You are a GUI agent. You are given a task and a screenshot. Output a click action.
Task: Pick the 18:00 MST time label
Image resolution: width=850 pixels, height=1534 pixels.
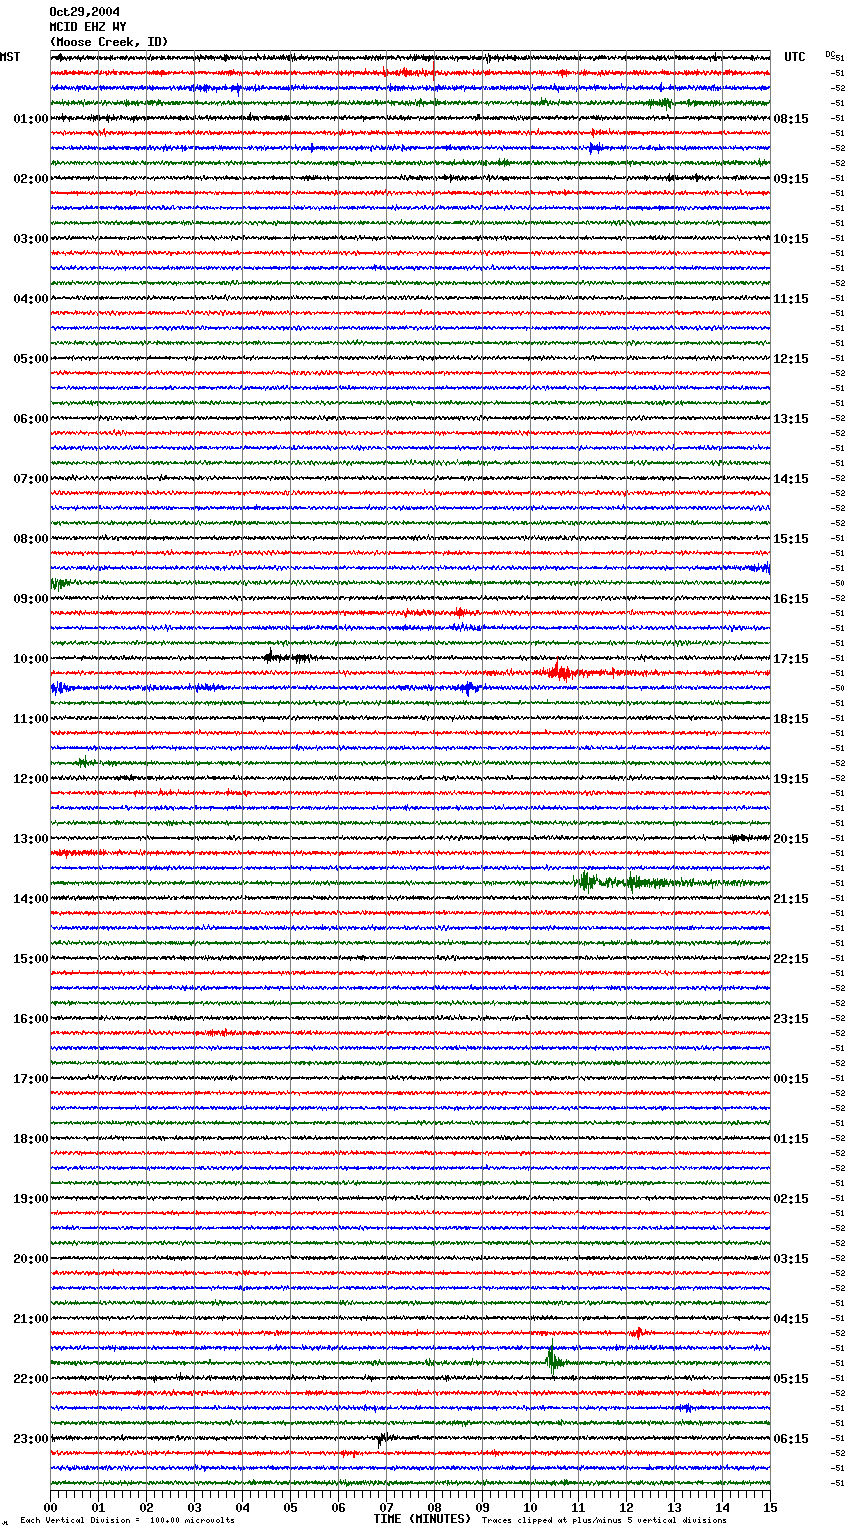tap(31, 1139)
